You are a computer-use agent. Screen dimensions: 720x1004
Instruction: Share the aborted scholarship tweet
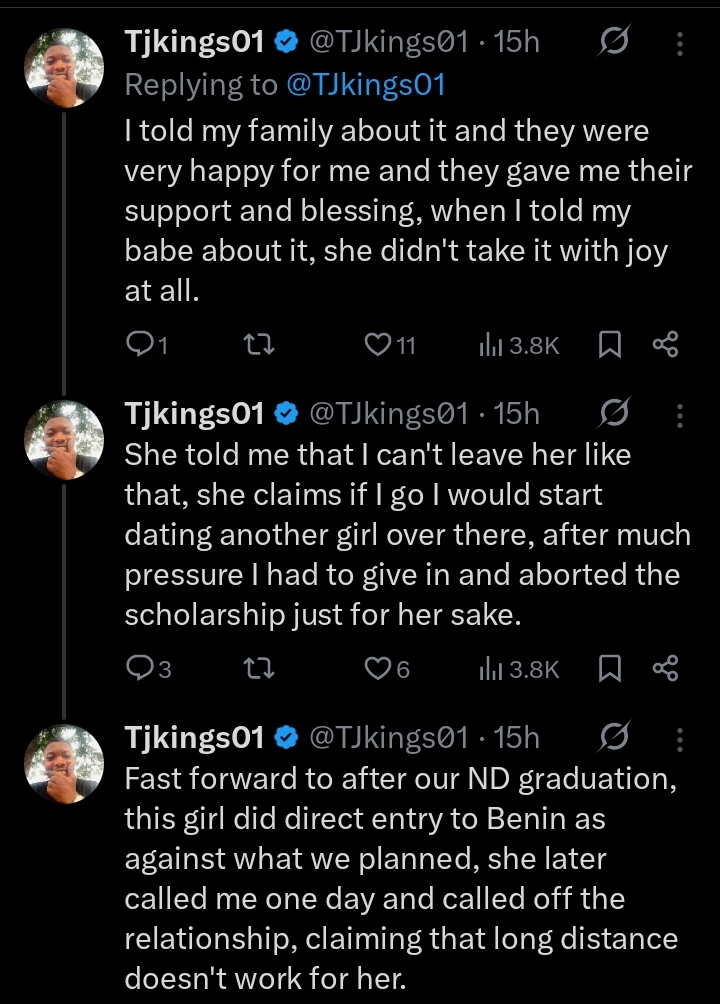[666, 669]
